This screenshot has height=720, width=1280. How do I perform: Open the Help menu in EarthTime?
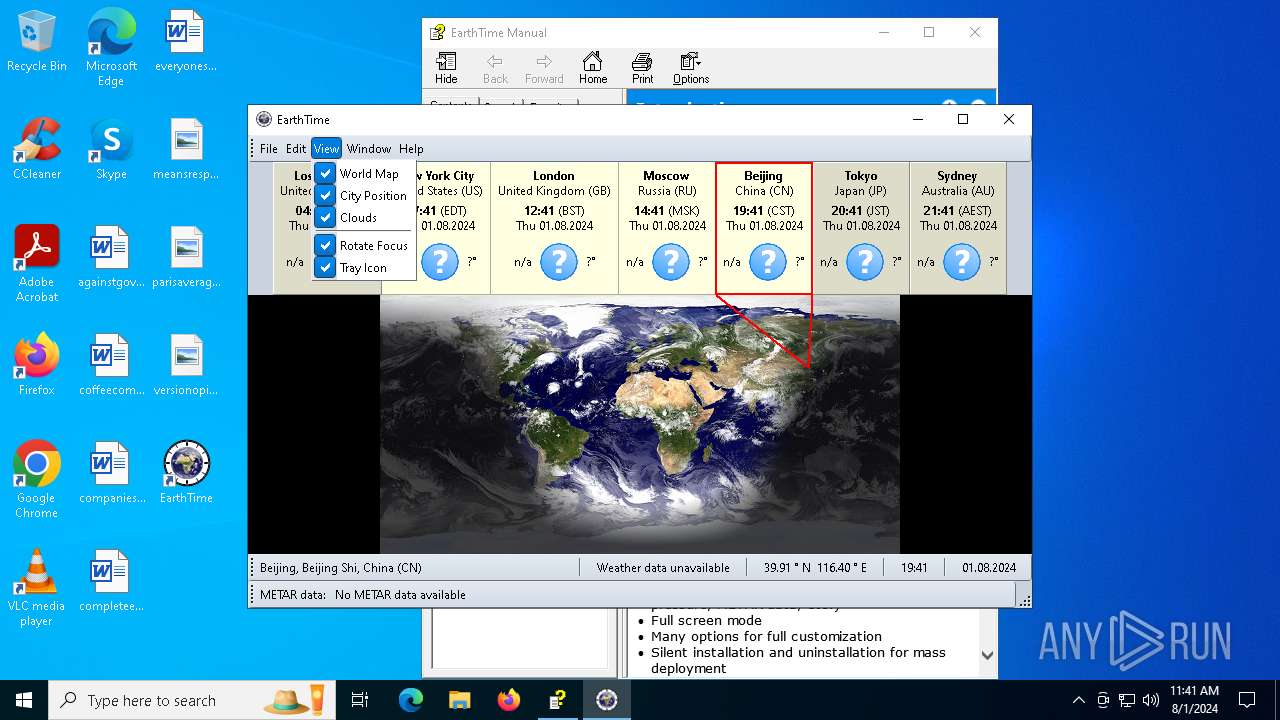411,148
